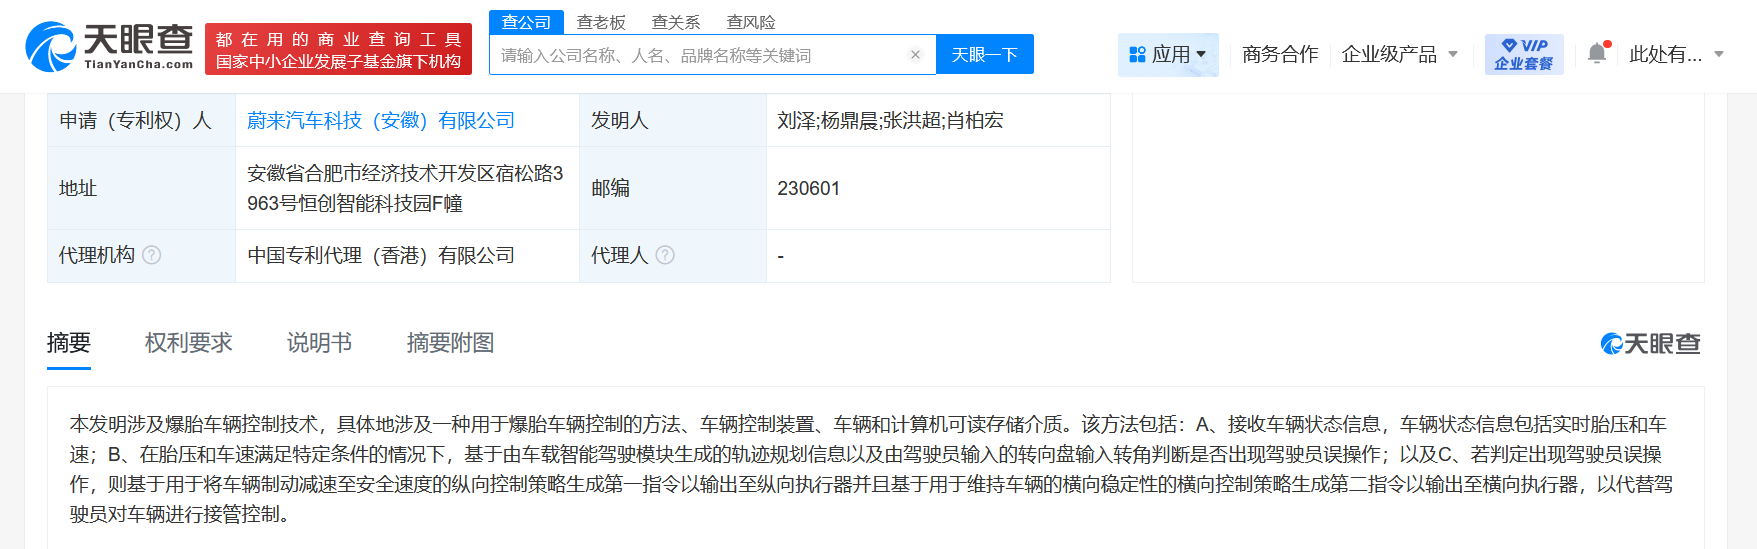
Task: Clear the search box with the X icon
Action: [915, 55]
